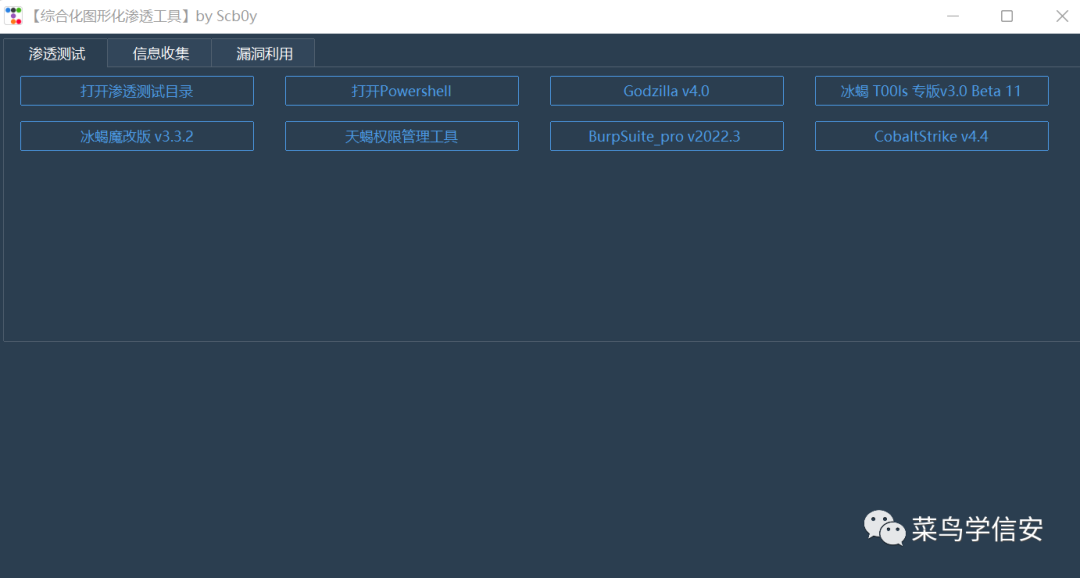
Task: Minimize the 渗透工具 window
Action: pos(953,16)
